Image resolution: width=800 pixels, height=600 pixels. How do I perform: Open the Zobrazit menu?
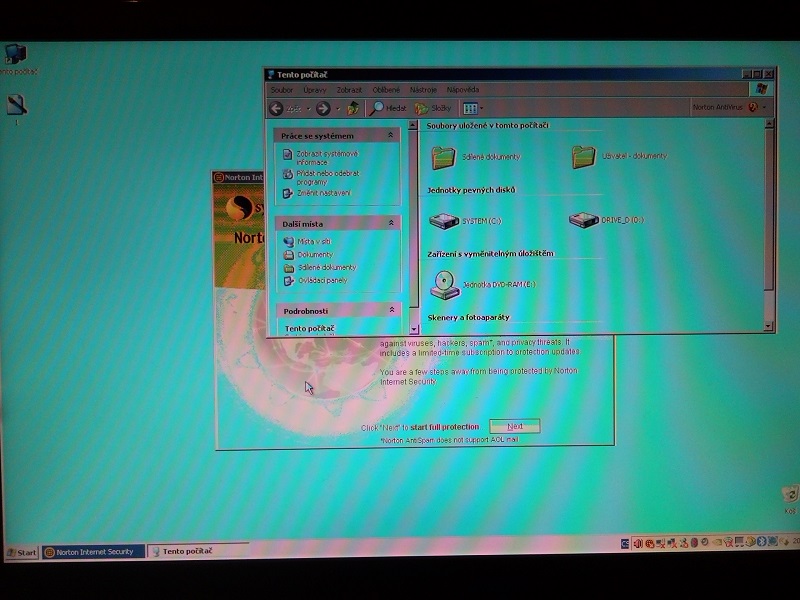349,90
